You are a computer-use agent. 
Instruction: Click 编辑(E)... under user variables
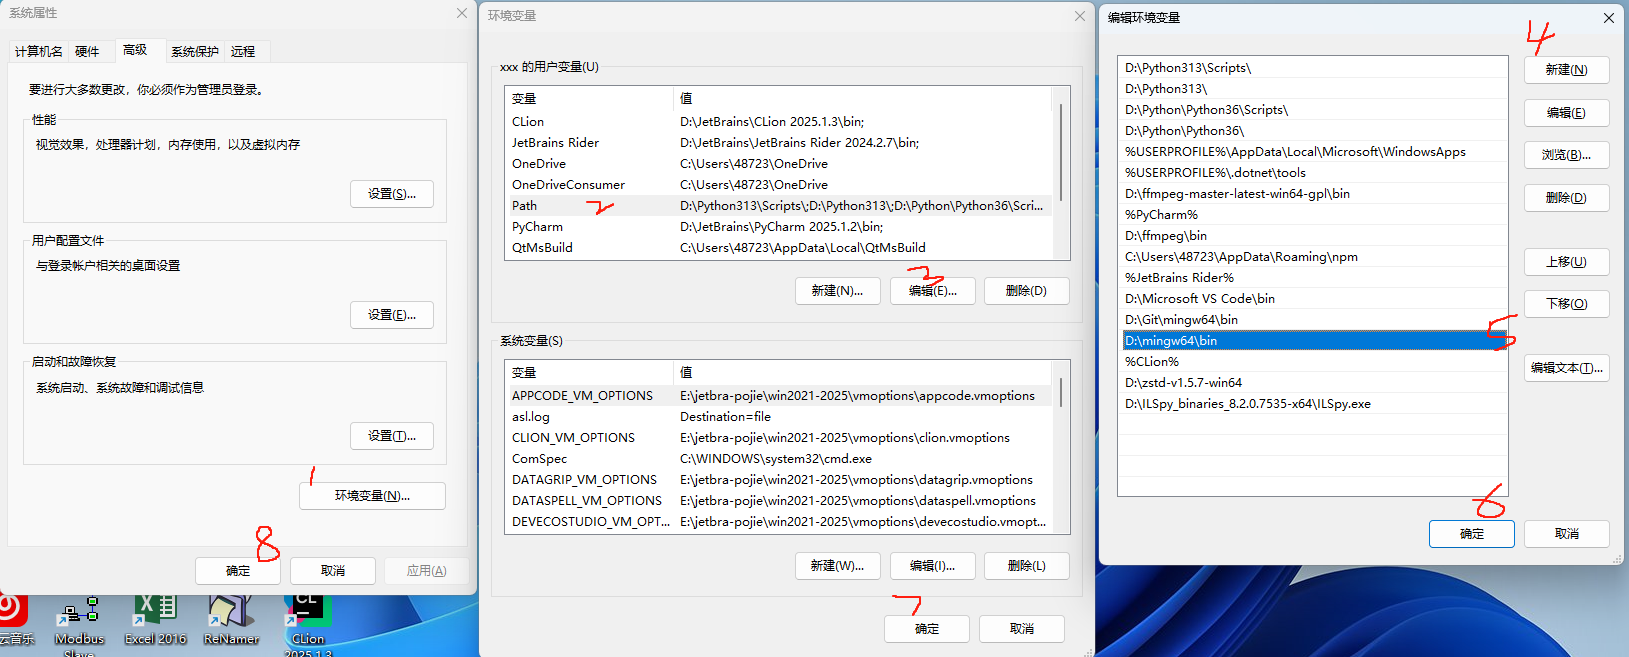point(933,291)
